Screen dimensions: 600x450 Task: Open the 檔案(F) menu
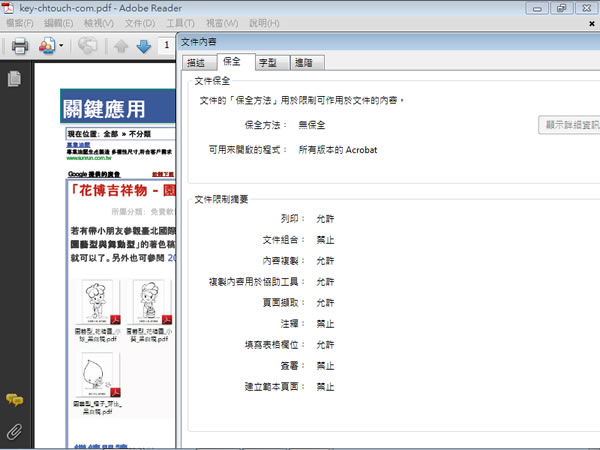click(20, 23)
